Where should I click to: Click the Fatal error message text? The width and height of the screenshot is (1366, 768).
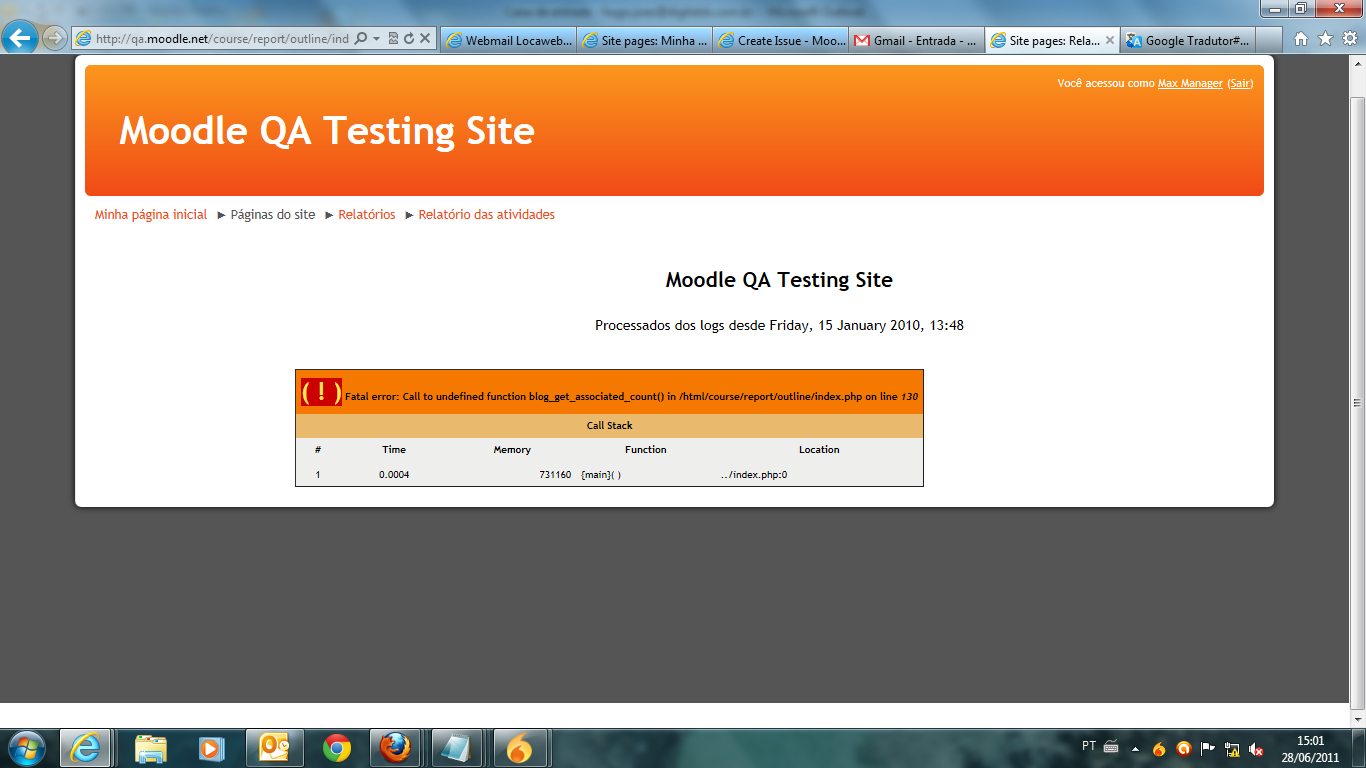[631, 397]
